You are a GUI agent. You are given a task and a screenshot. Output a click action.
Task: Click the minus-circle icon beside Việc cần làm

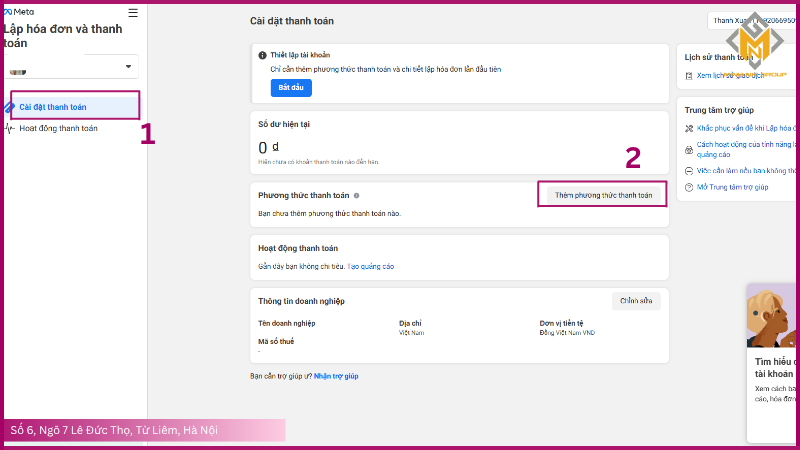pyautogui.click(x=688, y=171)
